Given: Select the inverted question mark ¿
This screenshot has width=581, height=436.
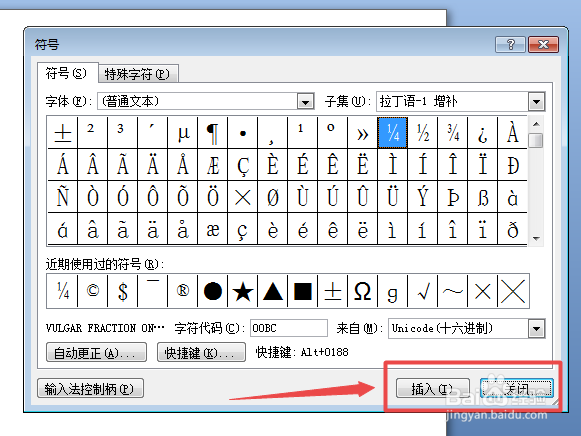Looking at the screenshot, I should tap(483, 133).
